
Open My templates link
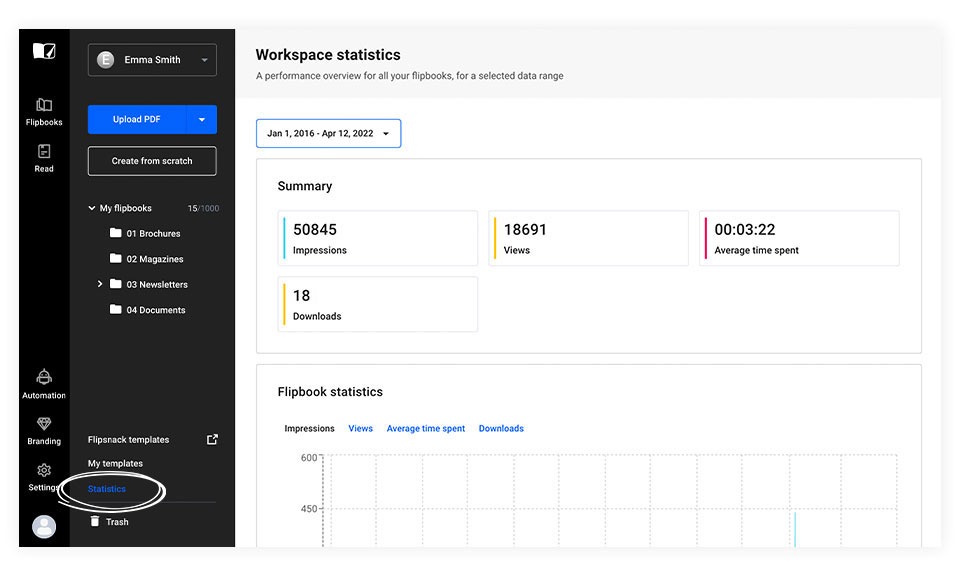pos(115,463)
